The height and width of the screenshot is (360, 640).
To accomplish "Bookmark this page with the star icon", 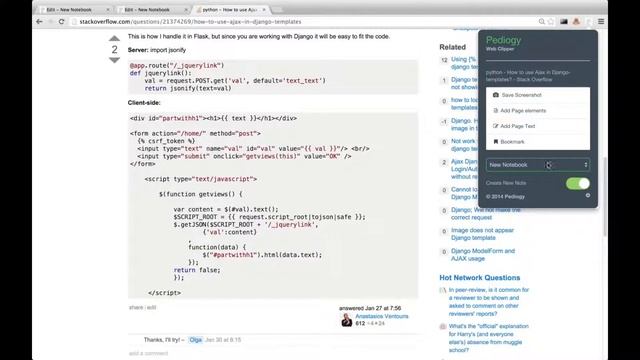I will click(551, 22).
